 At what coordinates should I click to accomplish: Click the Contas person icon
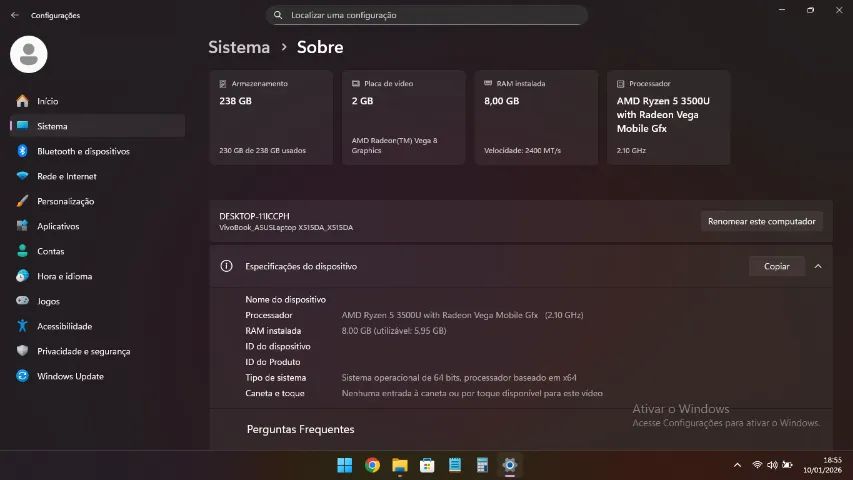coord(22,251)
